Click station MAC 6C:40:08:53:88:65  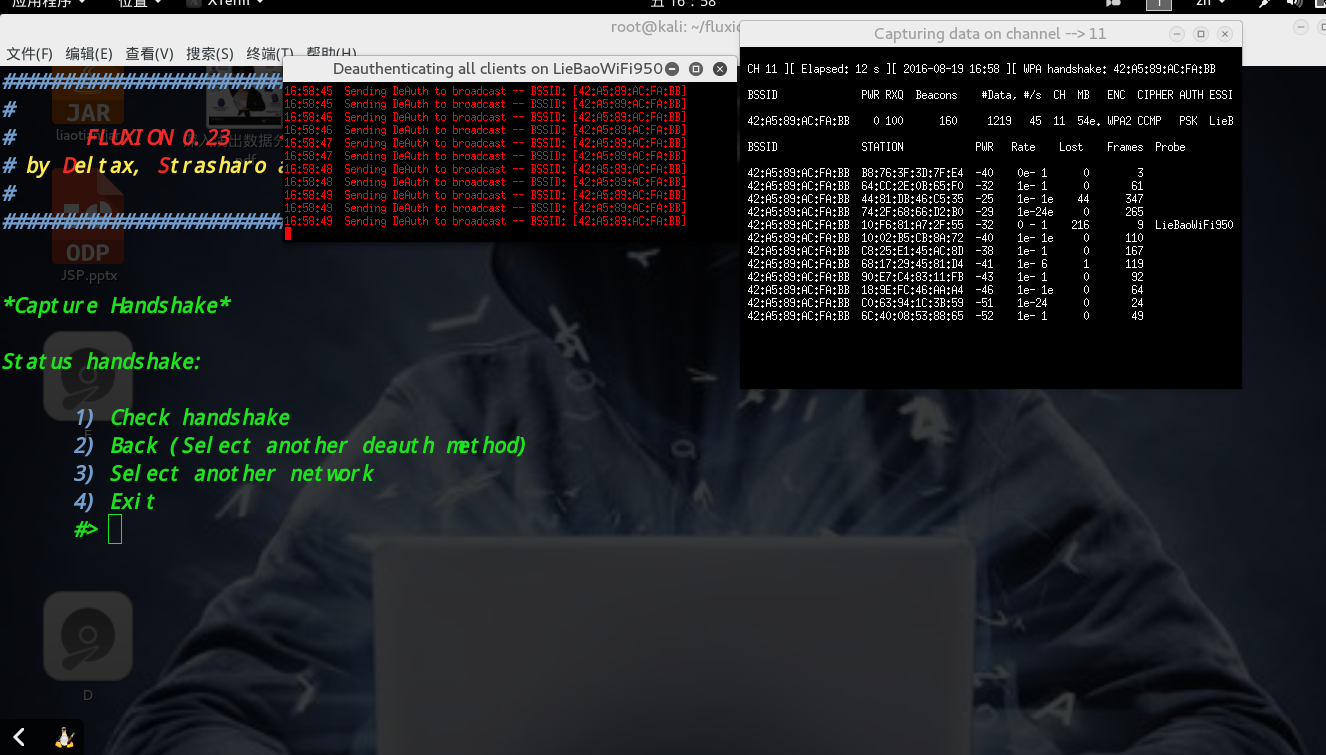click(x=912, y=316)
